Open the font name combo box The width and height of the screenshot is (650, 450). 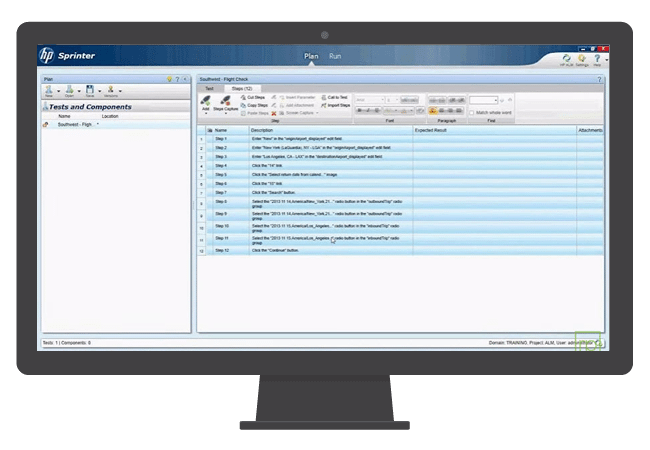[x=370, y=100]
